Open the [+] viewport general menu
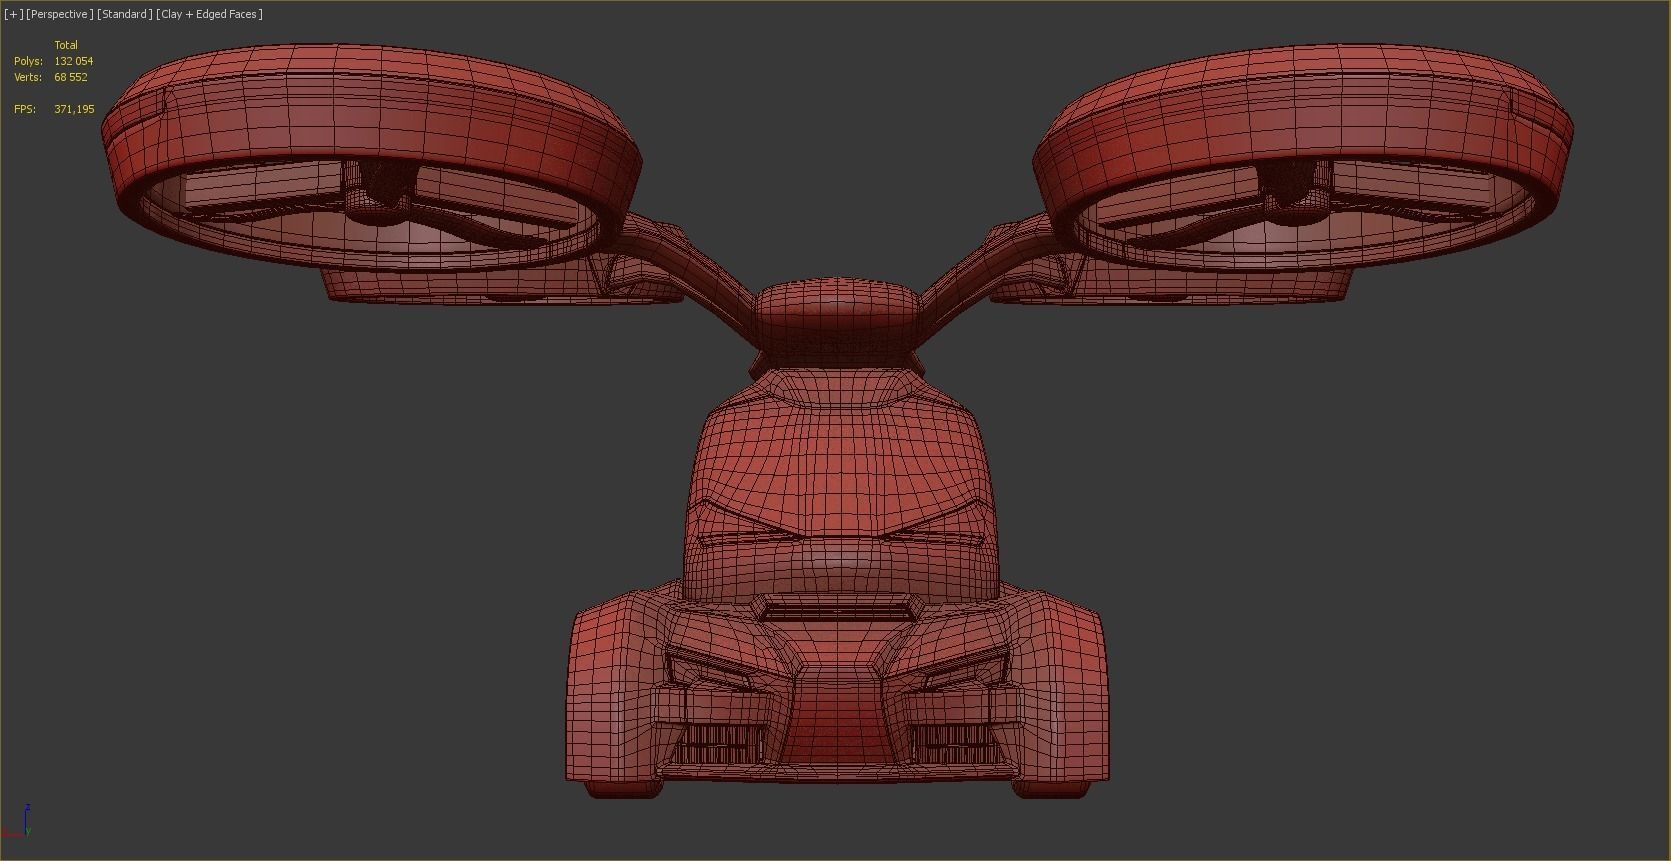The image size is (1671, 861). click(x=14, y=14)
